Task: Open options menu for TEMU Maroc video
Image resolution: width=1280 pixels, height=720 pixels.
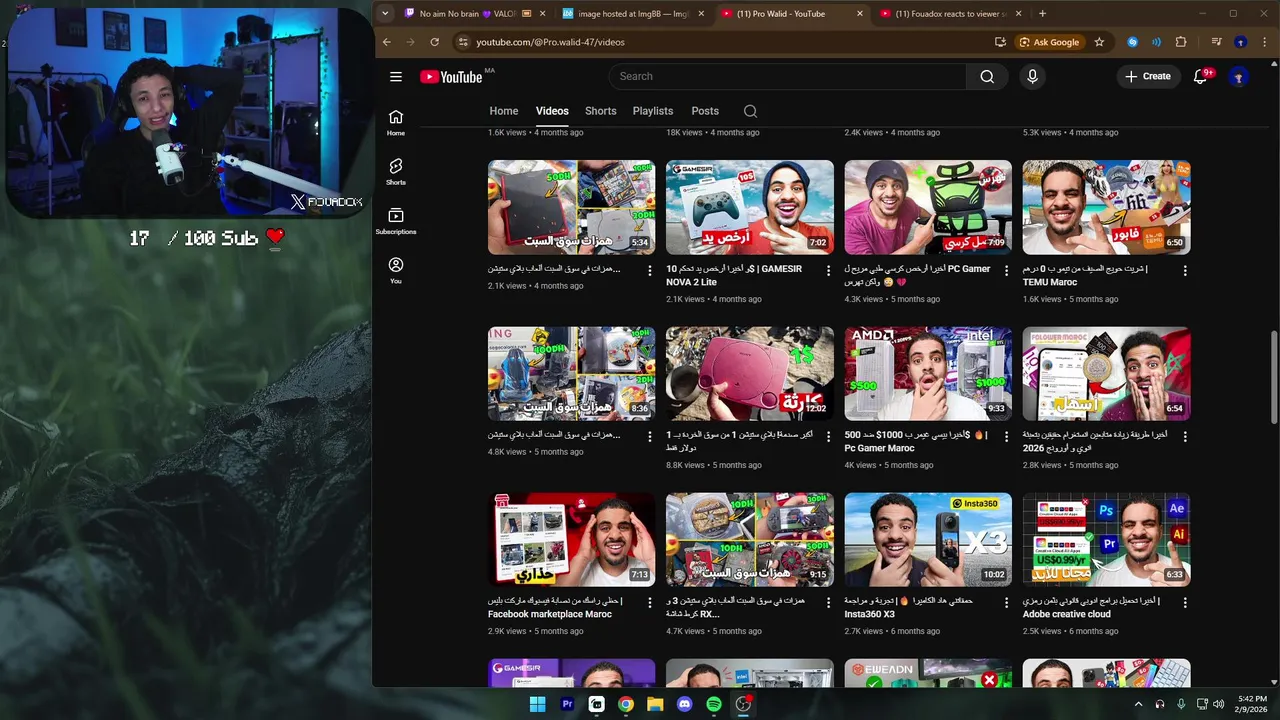Action: tap(1185, 271)
